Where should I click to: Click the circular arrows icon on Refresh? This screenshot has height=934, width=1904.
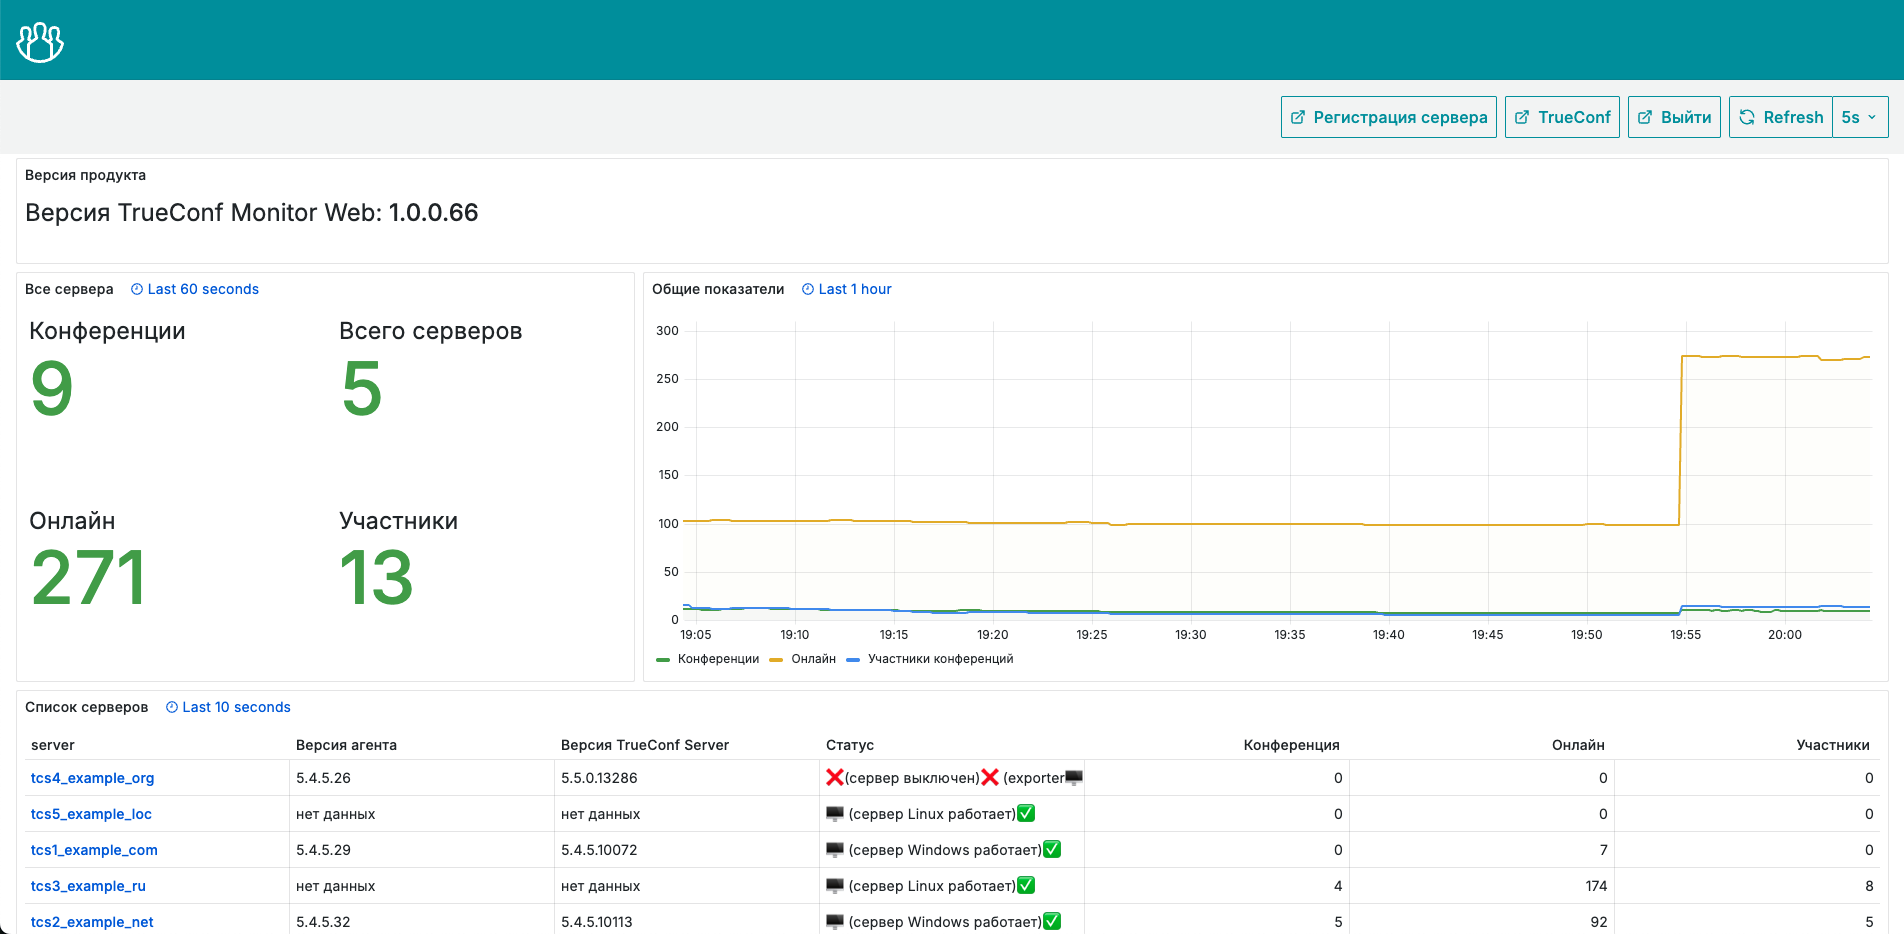(x=1747, y=117)
